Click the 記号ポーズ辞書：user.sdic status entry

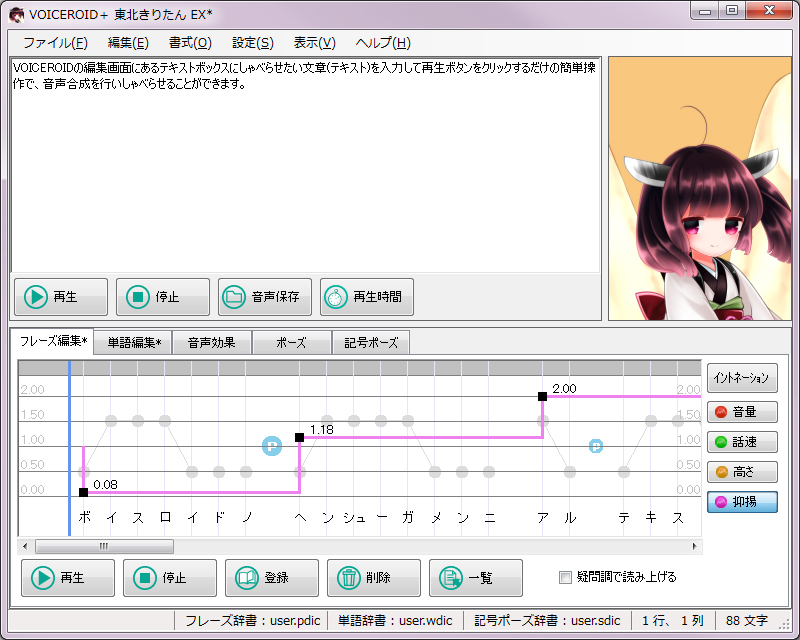tap(547, 621)
